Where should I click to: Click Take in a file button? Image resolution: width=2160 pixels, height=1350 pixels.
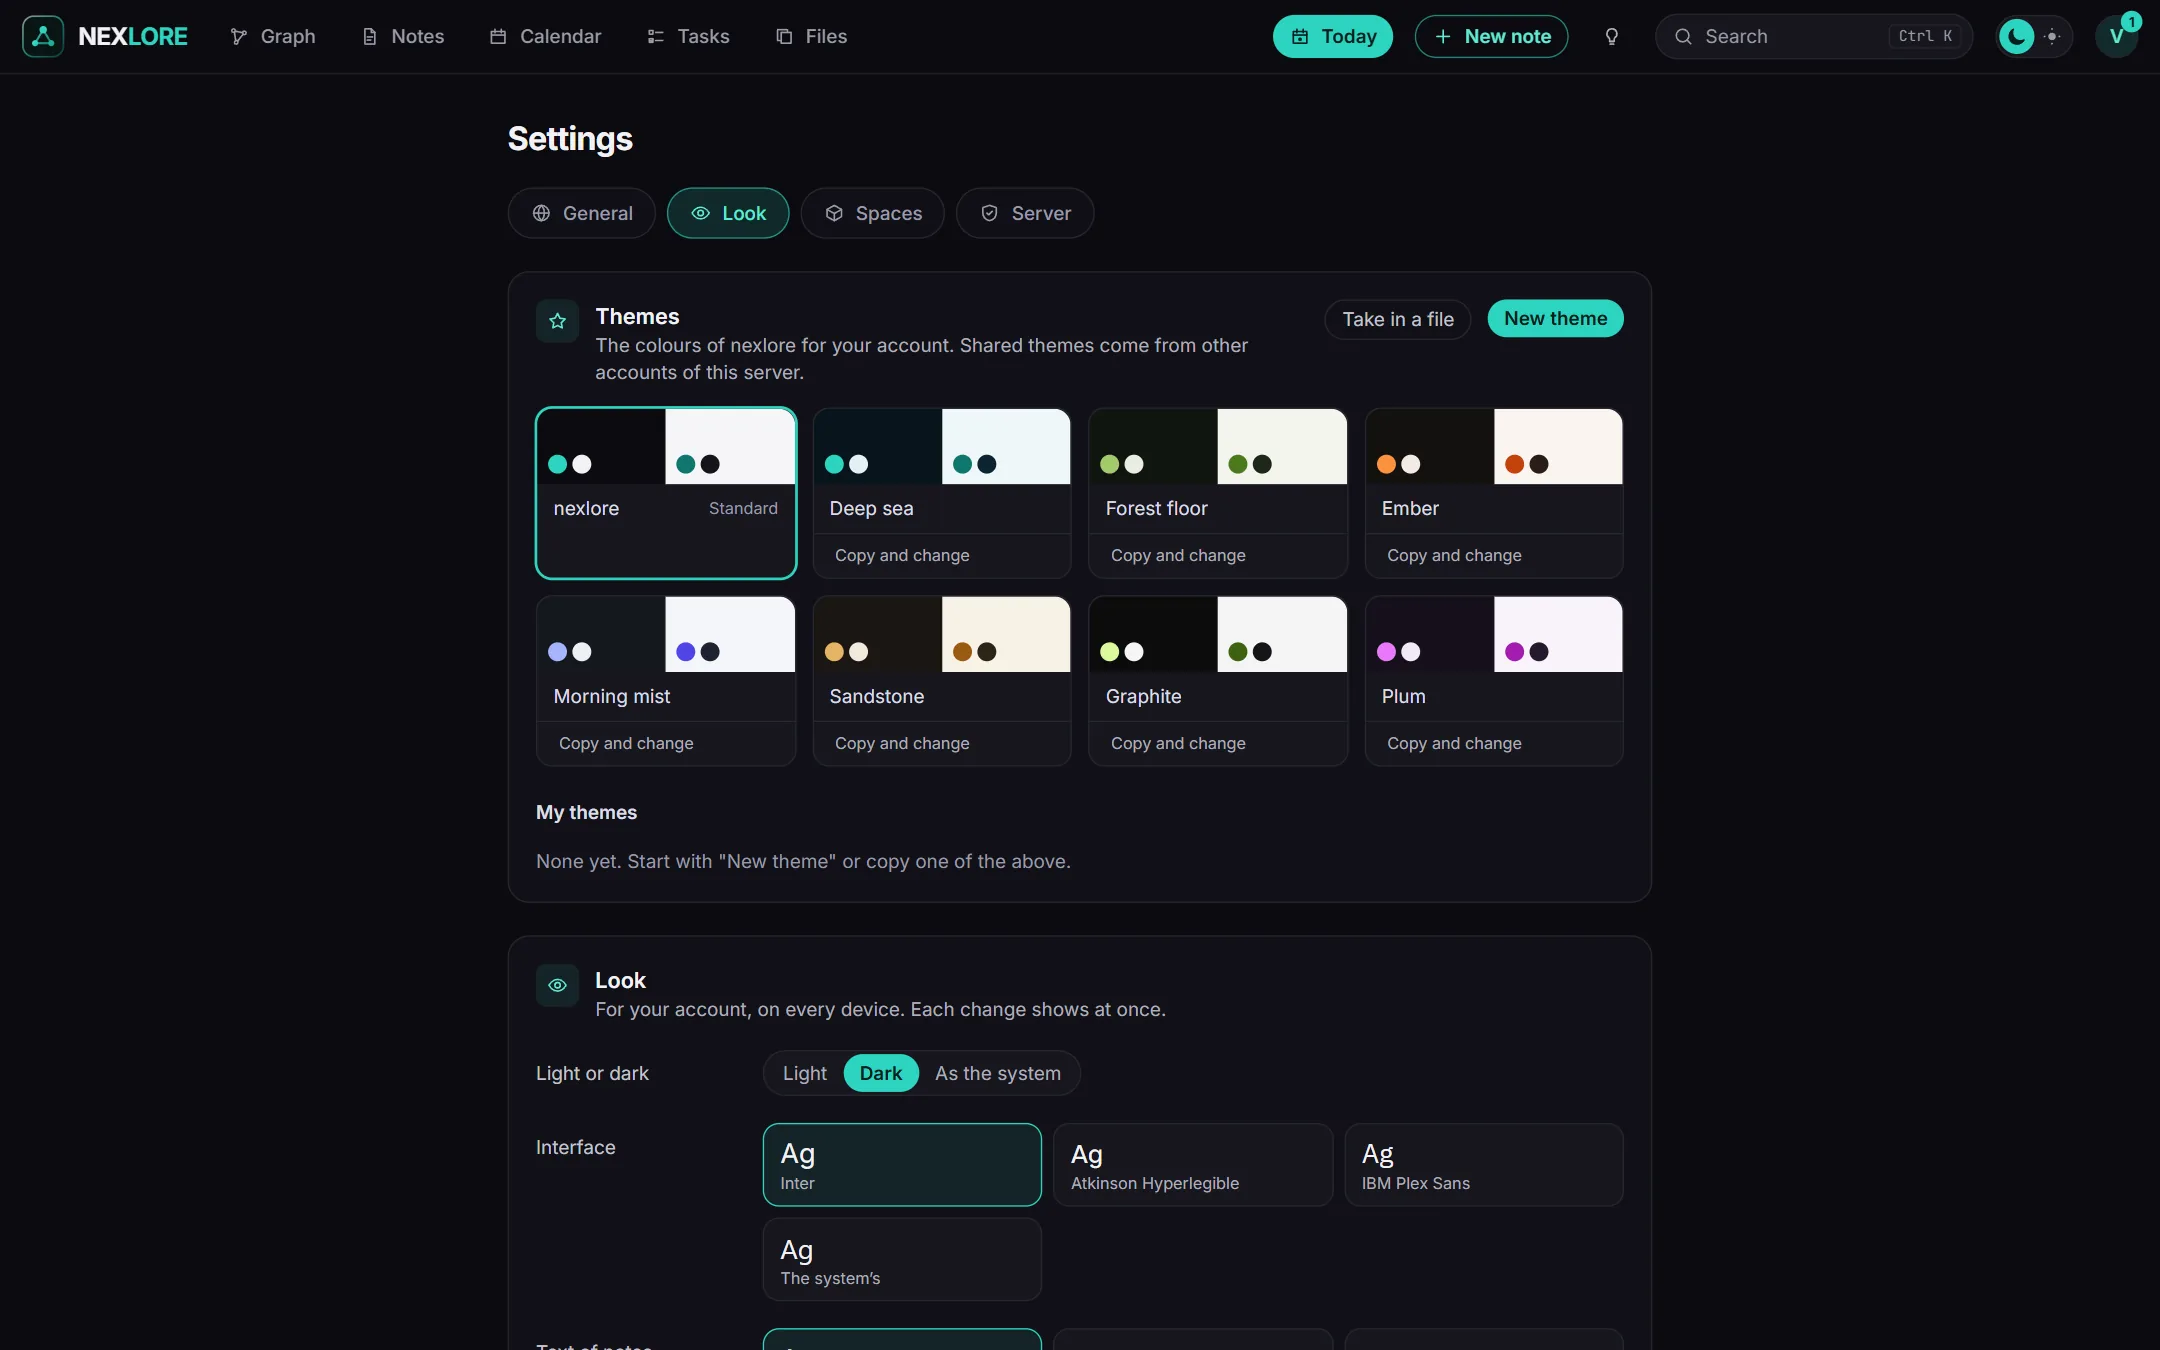[x=1397, y=319]
